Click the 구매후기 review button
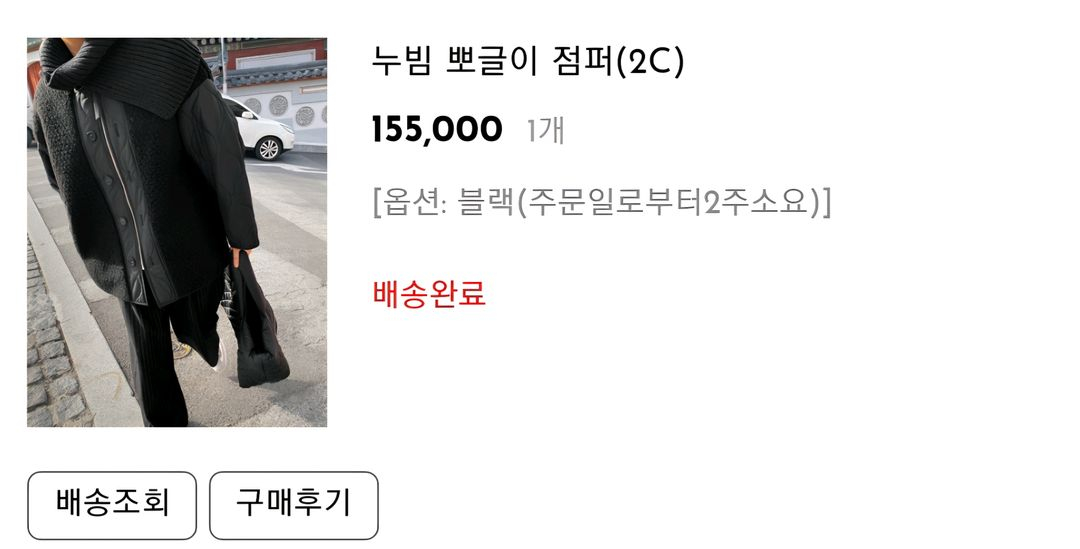Screen dimensions: 1080x549 [293, 505]
